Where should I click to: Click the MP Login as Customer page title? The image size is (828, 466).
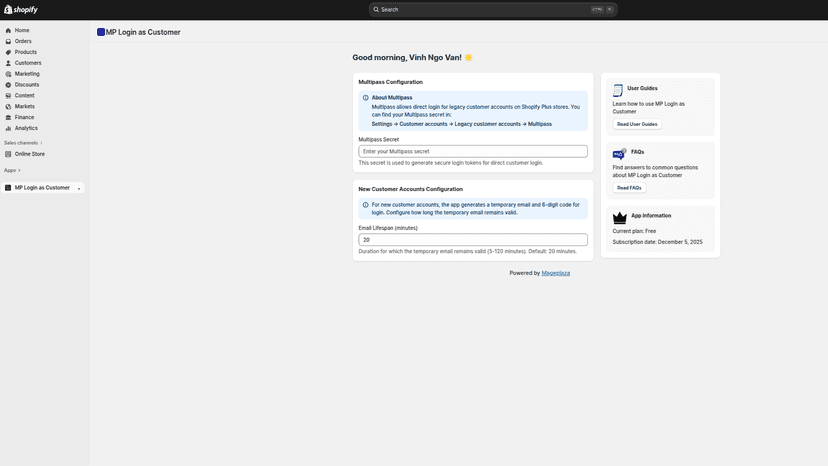(x=143, y=32)
